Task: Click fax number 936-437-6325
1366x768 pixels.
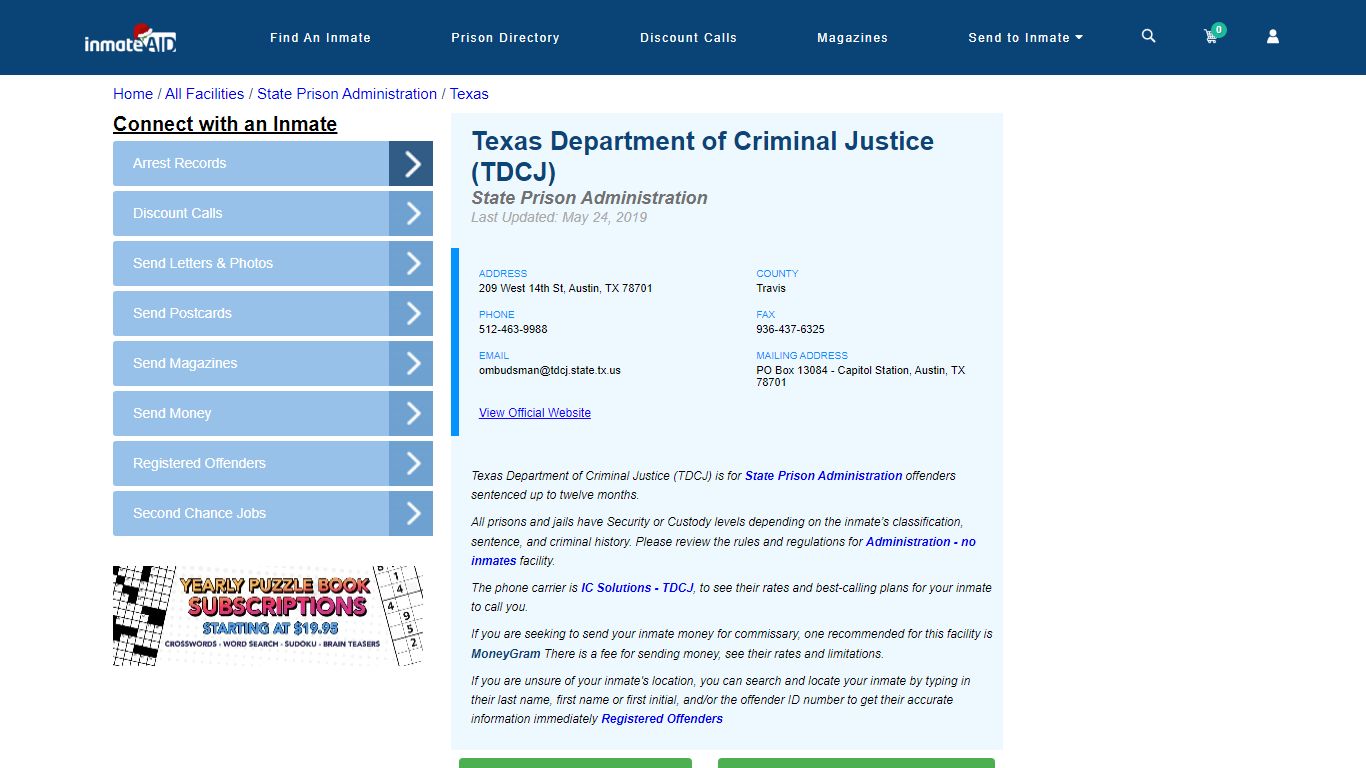Action: 790,329
